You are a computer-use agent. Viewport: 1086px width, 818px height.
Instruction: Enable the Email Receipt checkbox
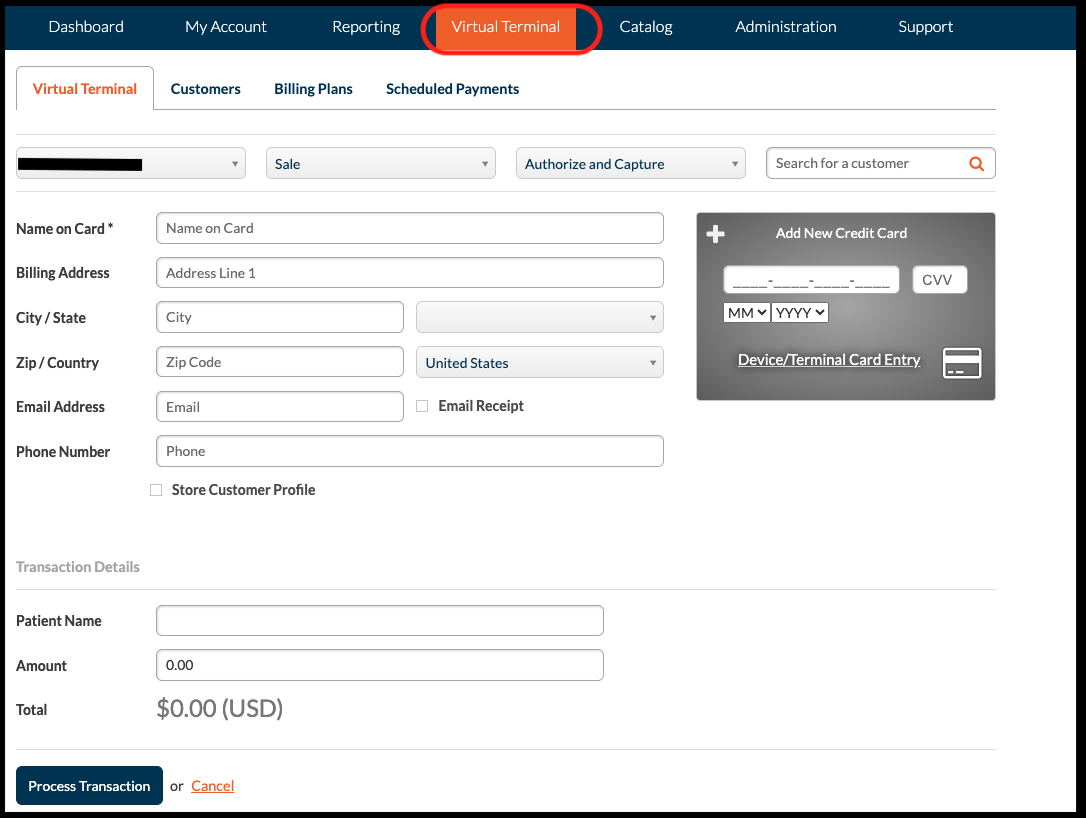[x=422, y=406]
